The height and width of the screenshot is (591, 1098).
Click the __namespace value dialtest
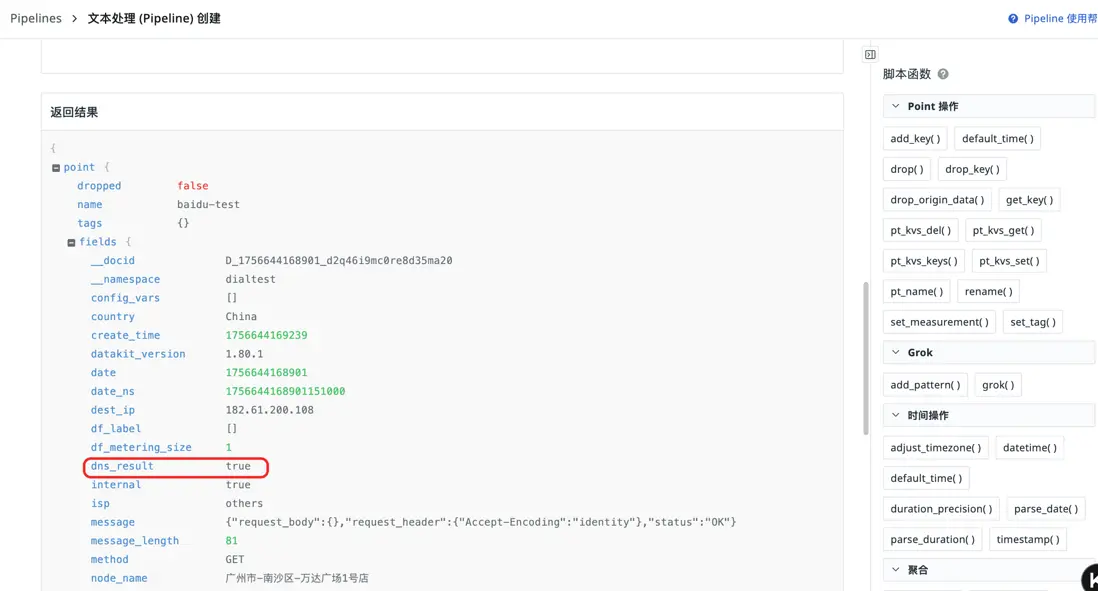250,279
